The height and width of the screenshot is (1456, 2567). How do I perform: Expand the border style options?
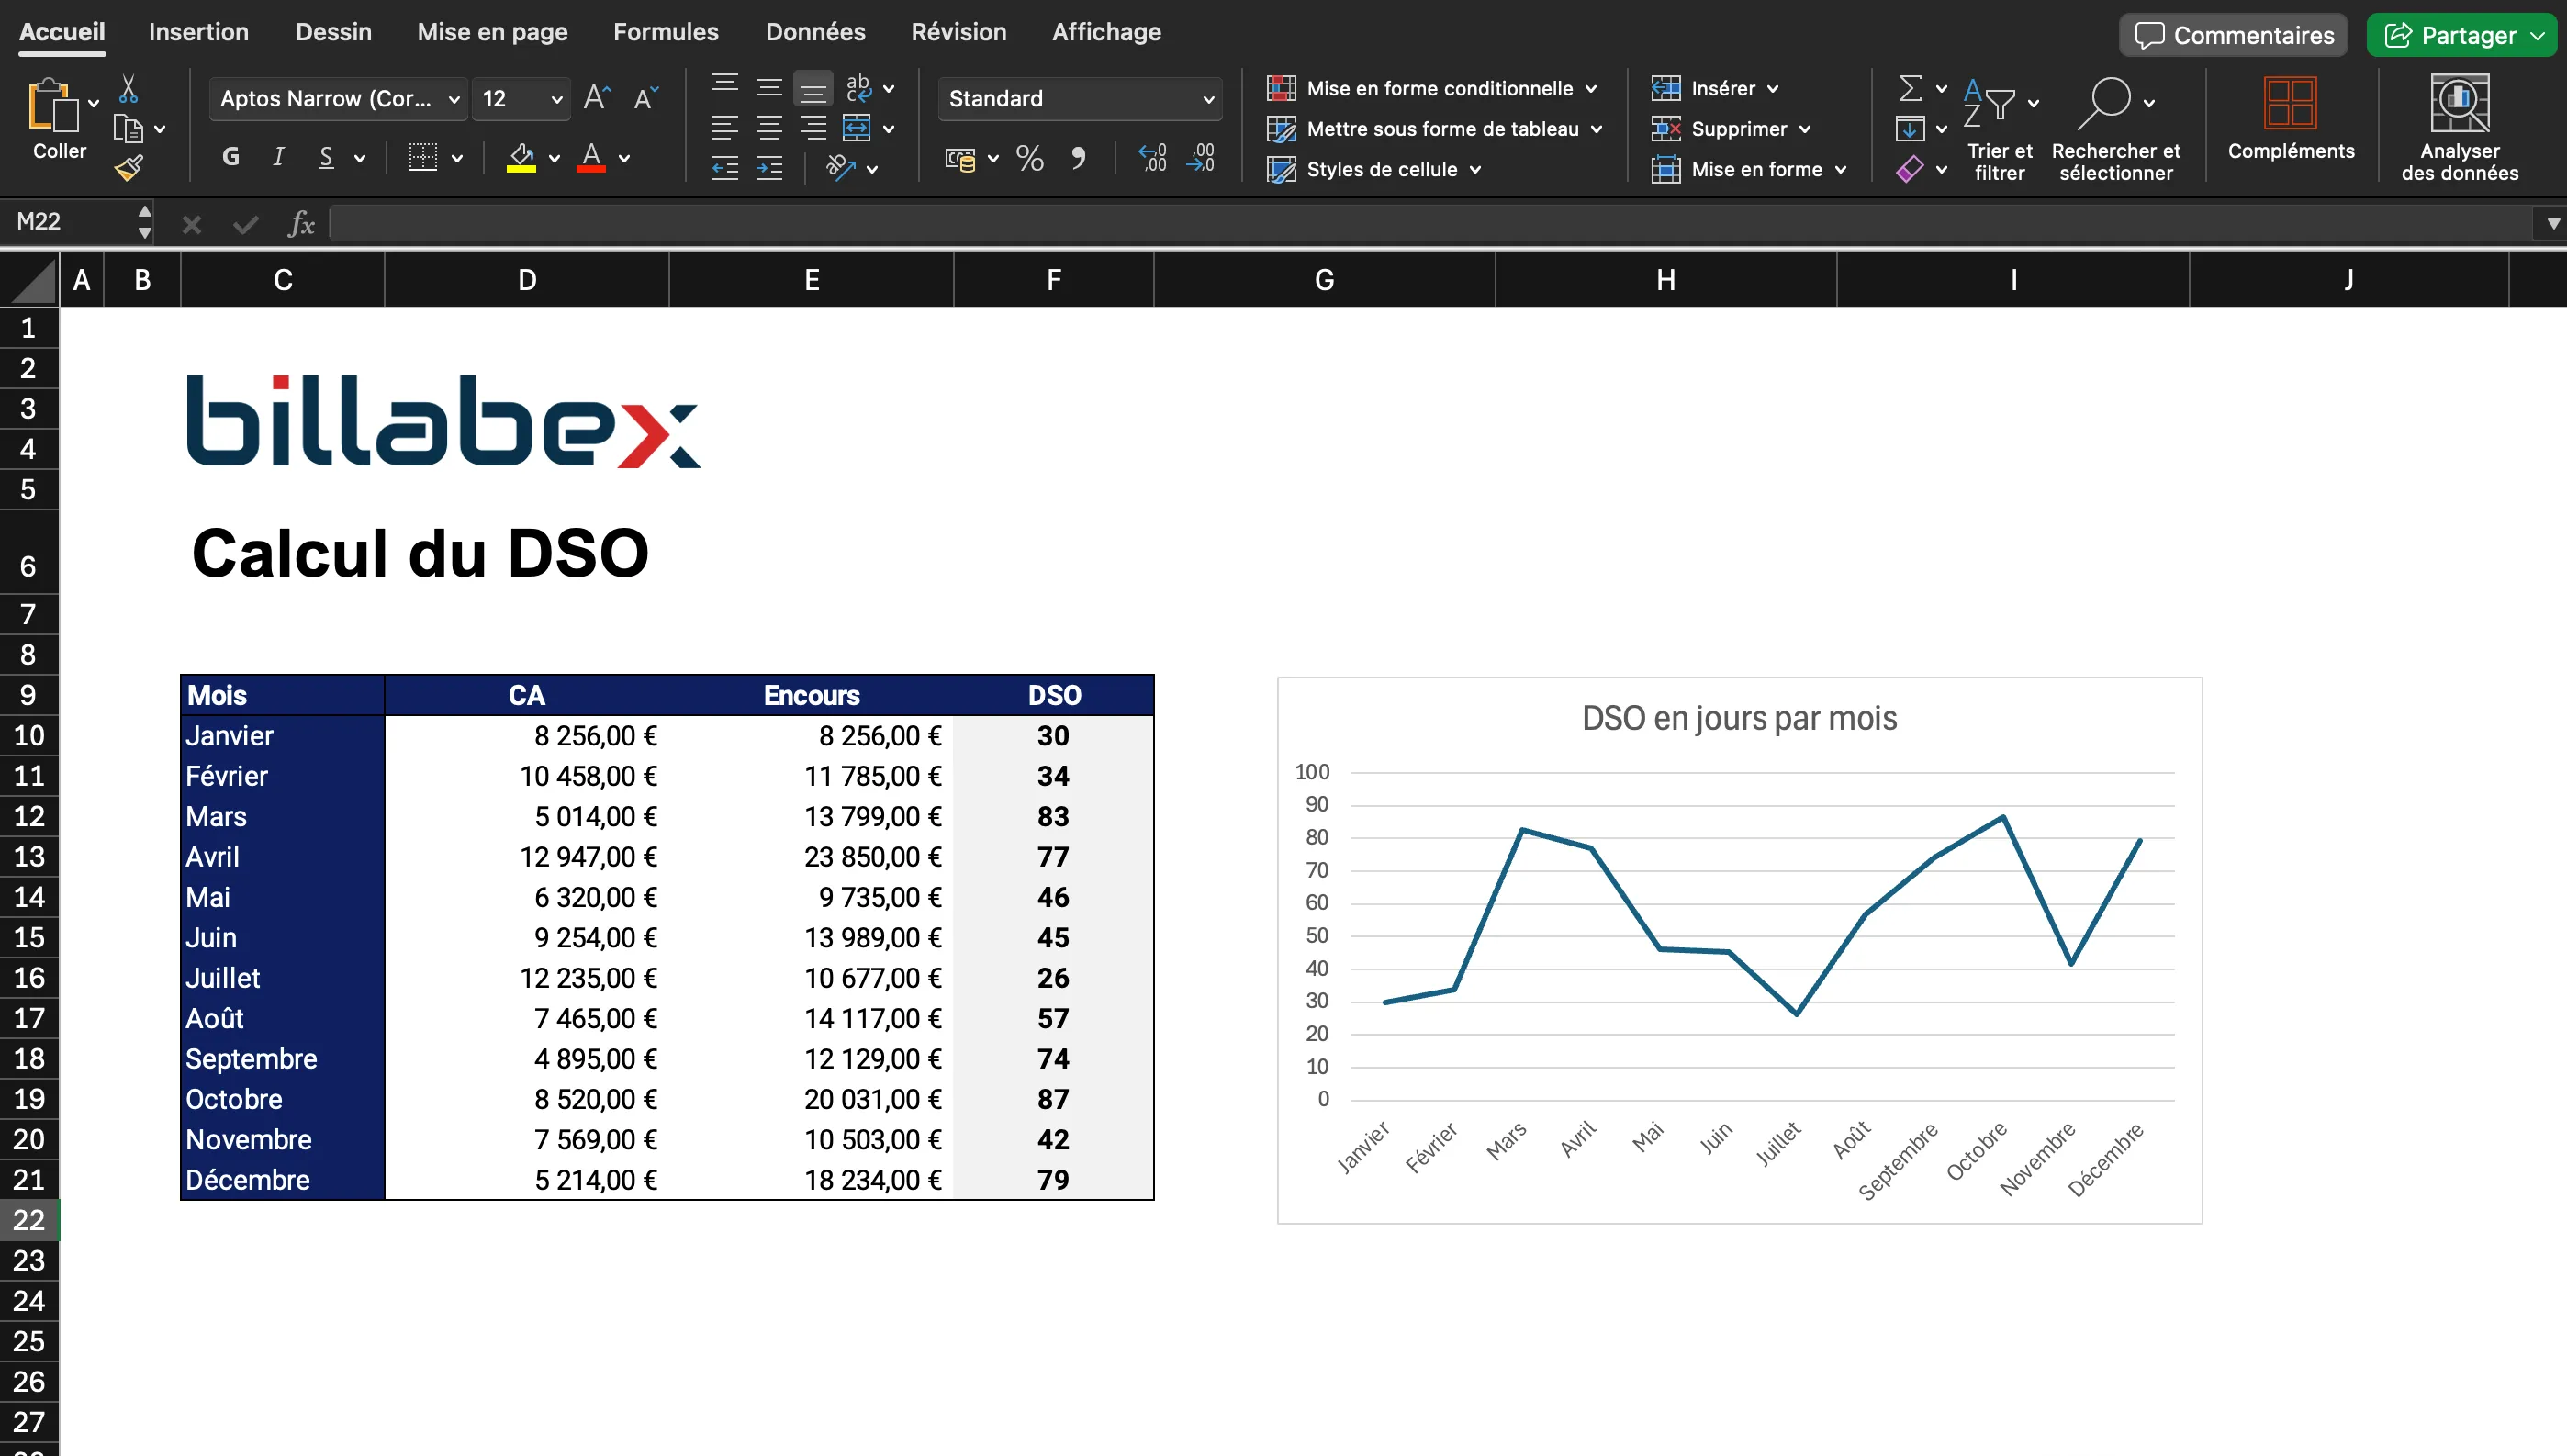pos(458,158)
